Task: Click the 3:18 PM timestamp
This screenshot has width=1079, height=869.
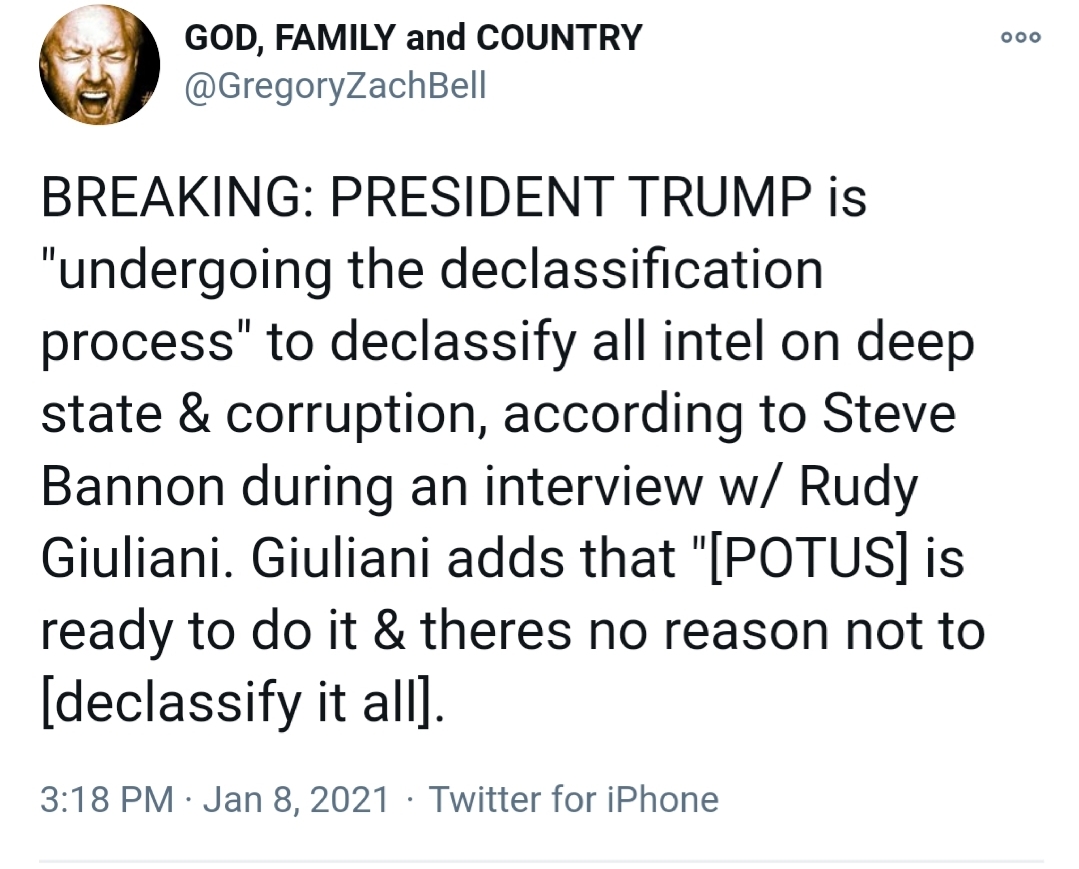Action: [107, 800]
